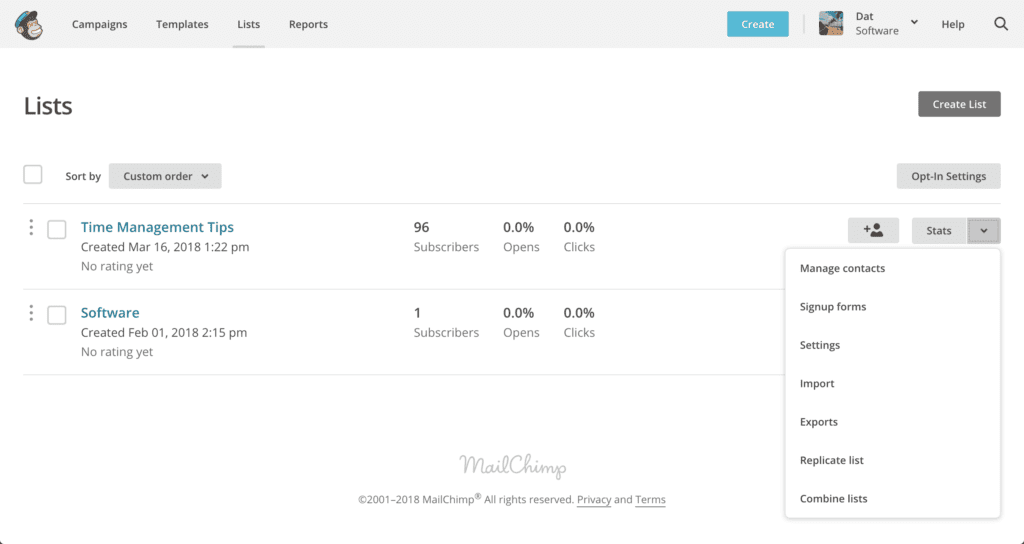Click the Dat Software account avatar

(x=831, y=24)
